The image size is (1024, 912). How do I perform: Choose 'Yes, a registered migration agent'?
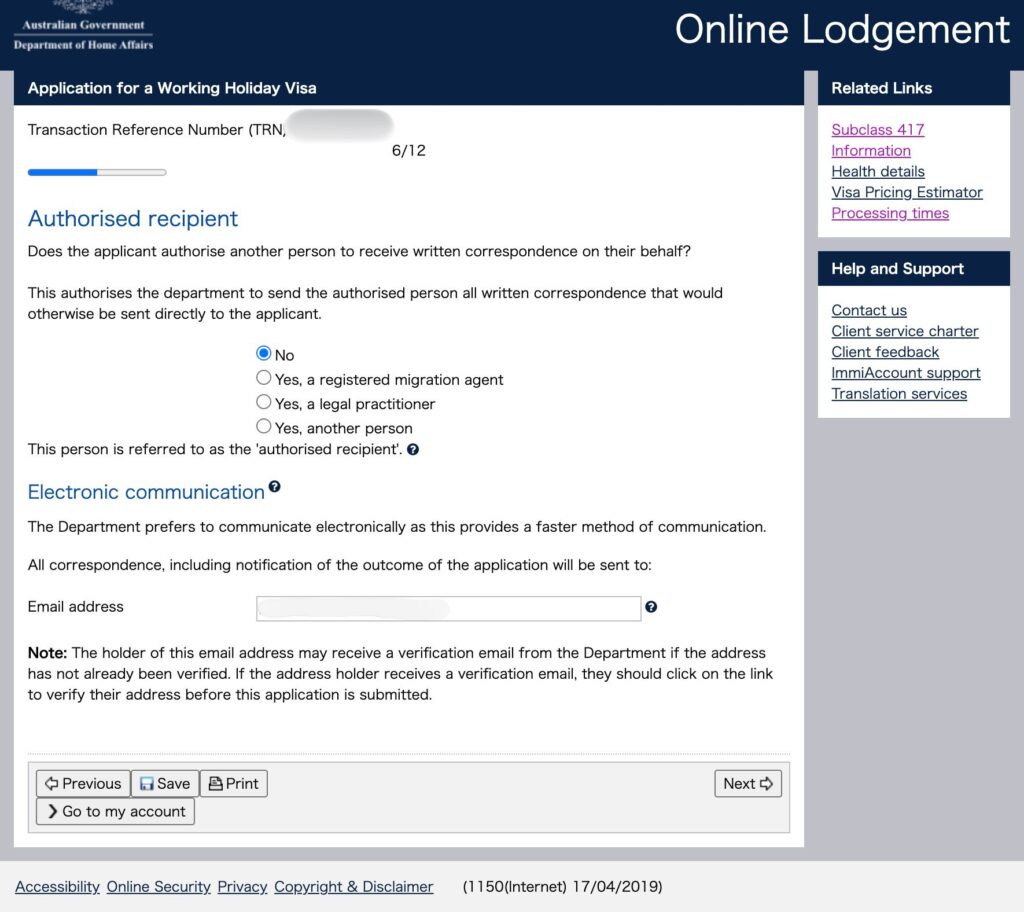264,378
